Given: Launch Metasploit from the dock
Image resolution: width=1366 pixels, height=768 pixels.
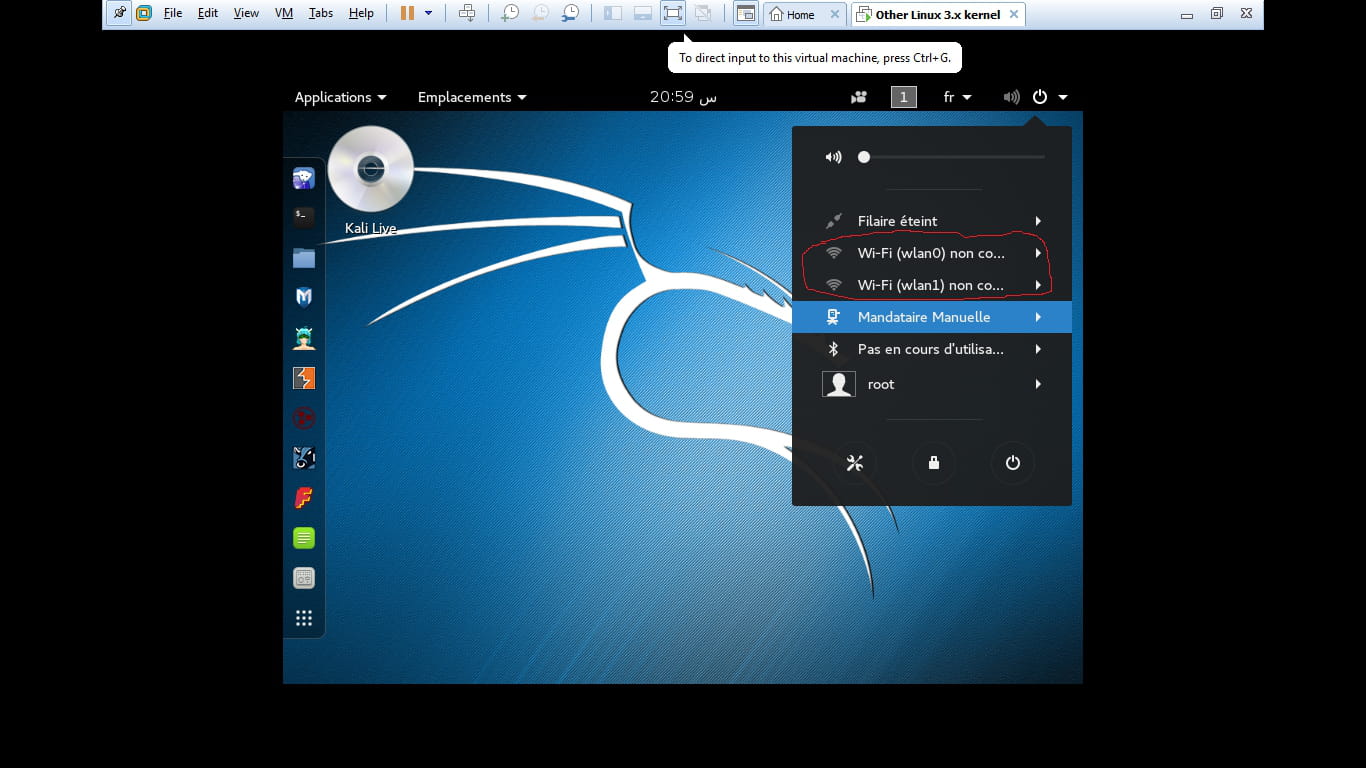Looking at the screenshot, I should pyautogui.click(x=304, y=297).
